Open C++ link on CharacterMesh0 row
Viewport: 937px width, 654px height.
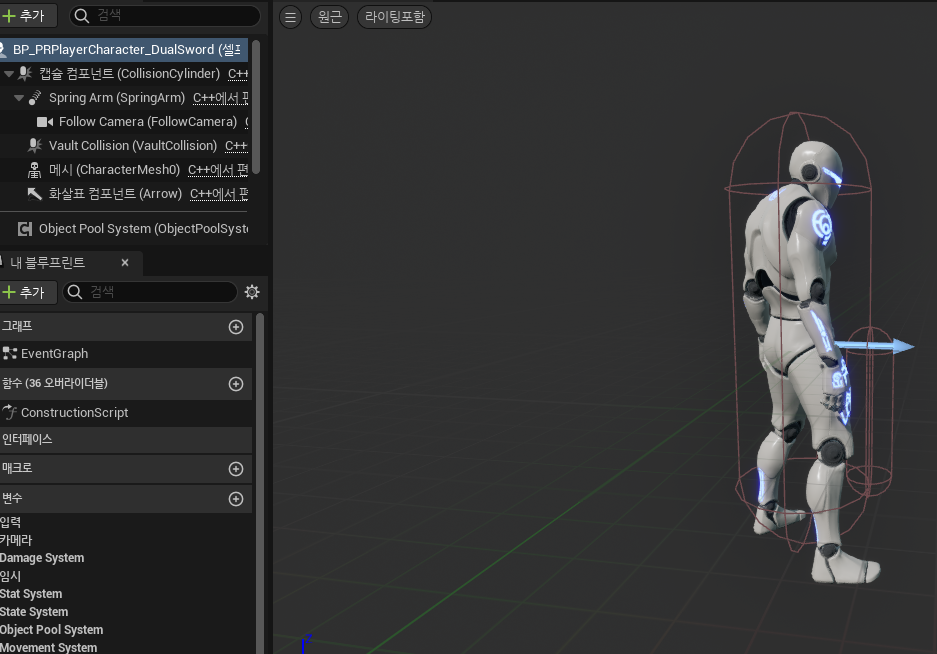coord(218,170)
